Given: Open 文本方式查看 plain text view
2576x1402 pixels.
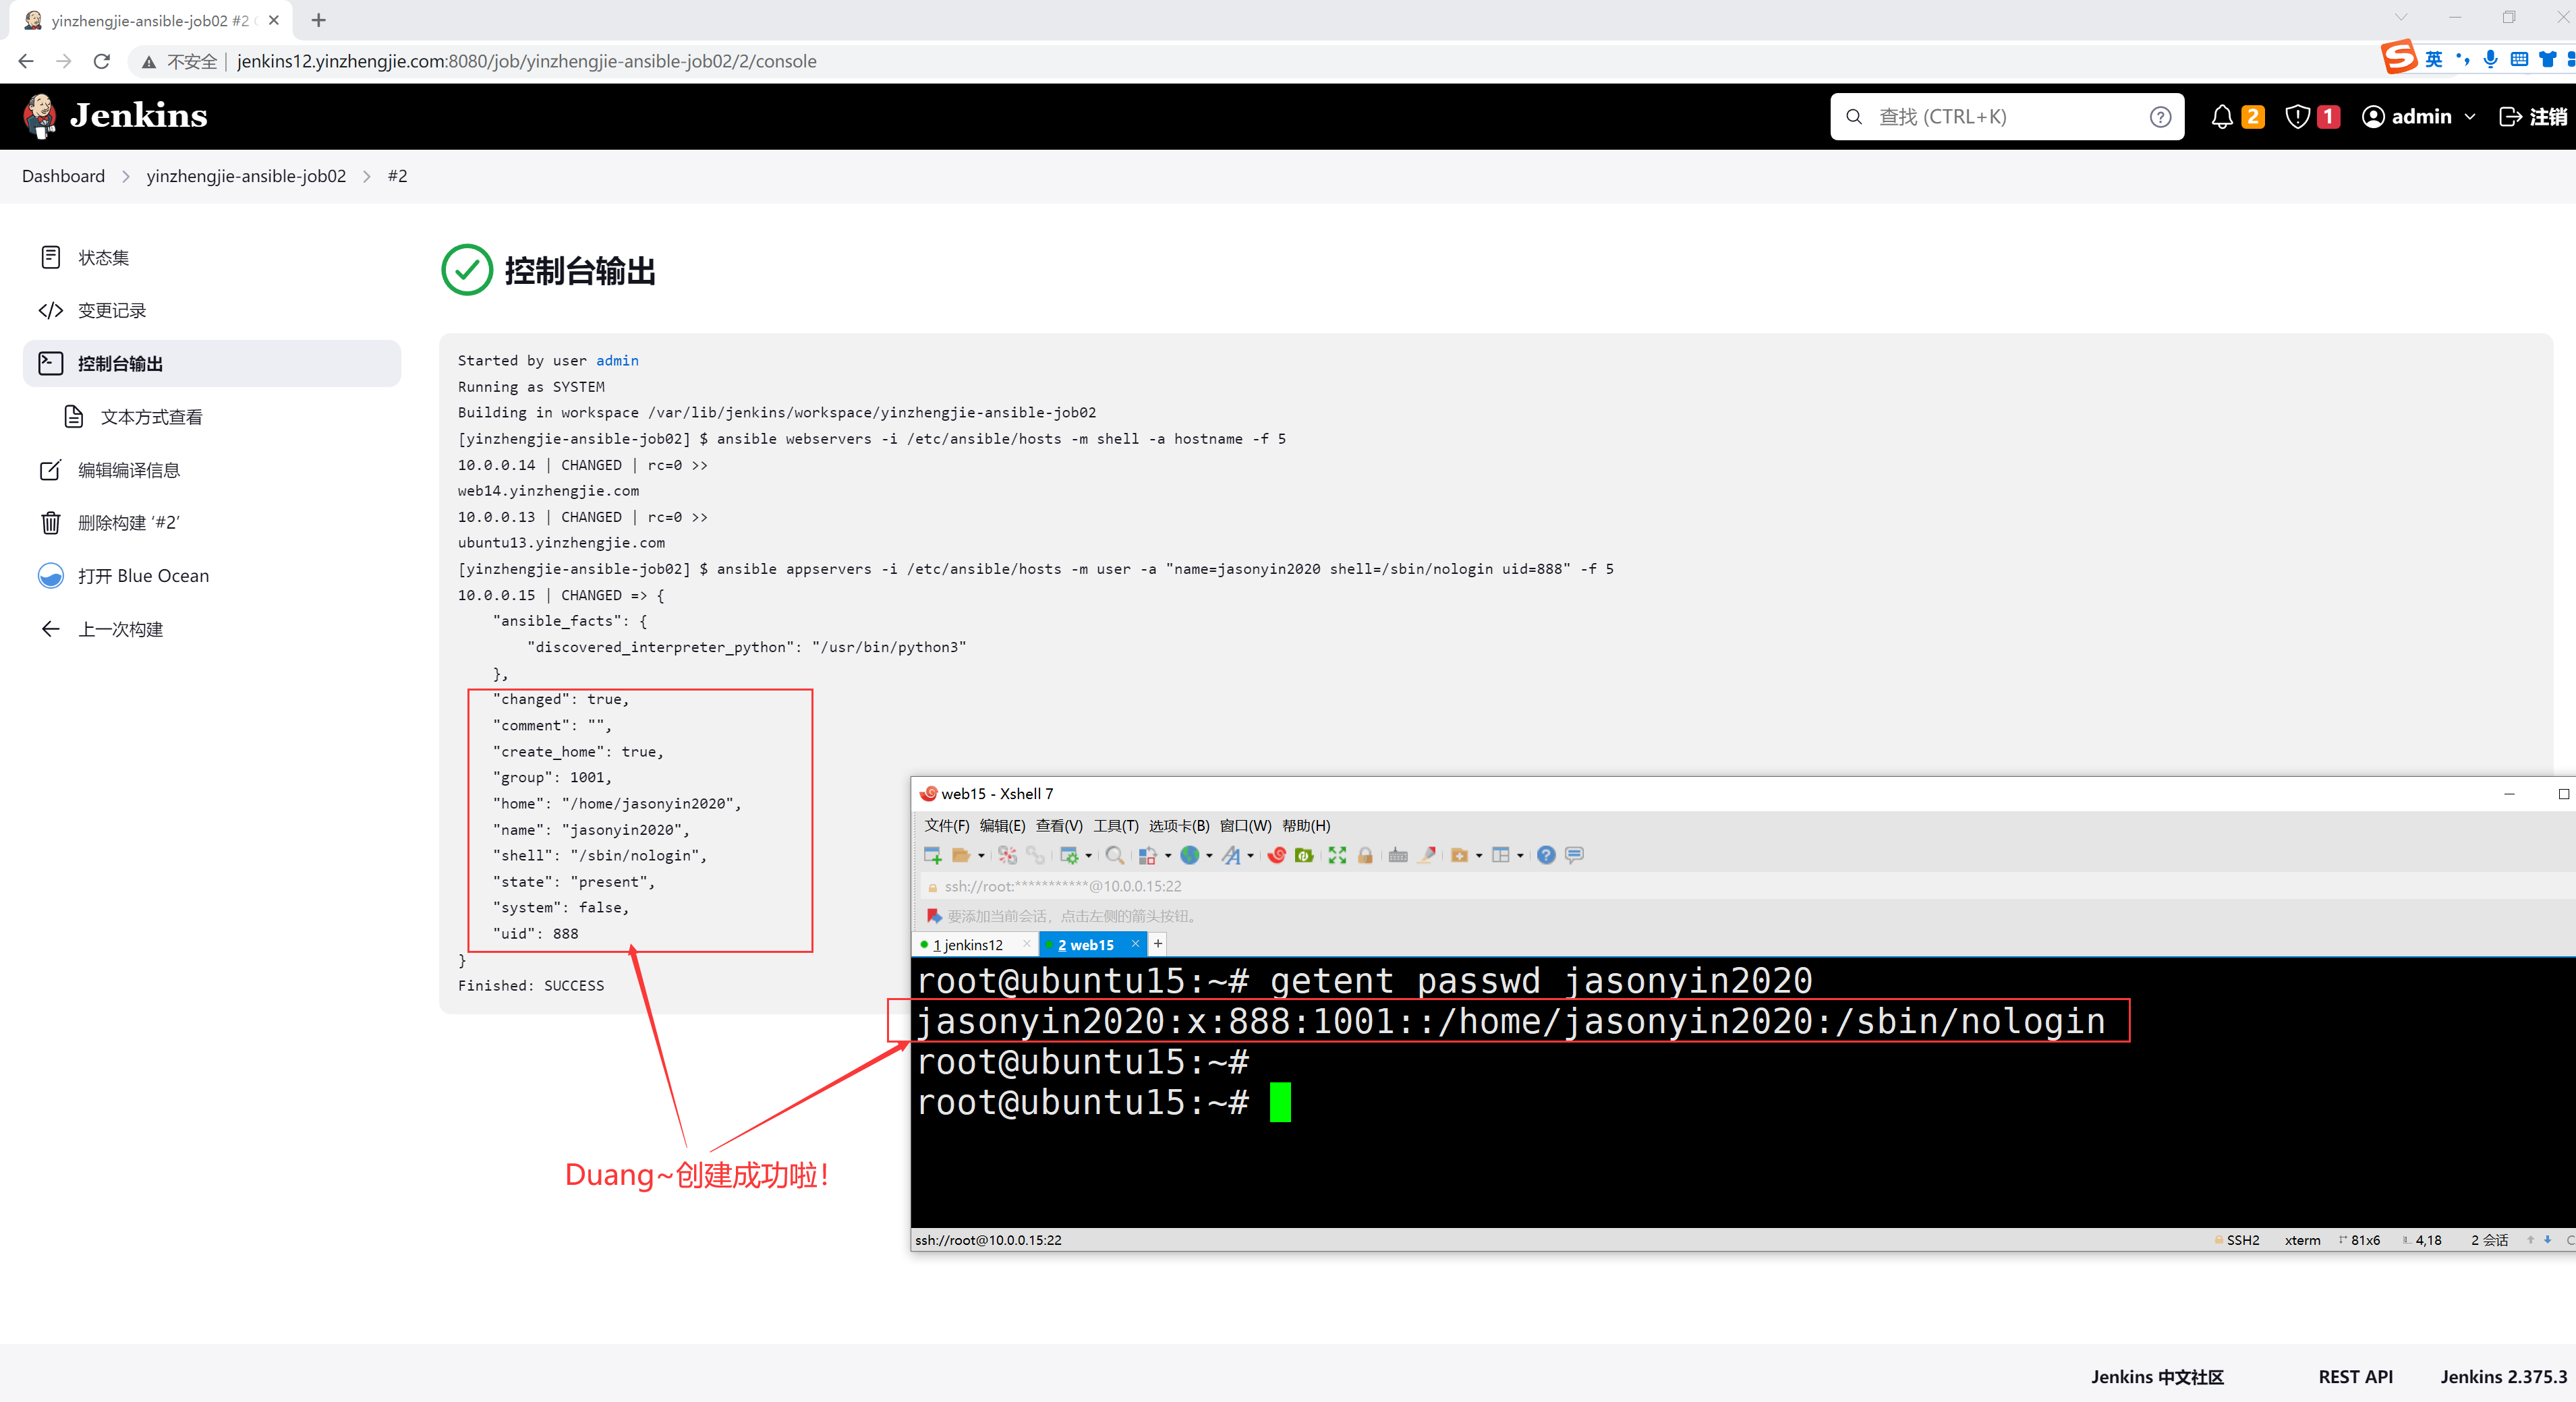Looking at the screenshot, I should [151, 417].
